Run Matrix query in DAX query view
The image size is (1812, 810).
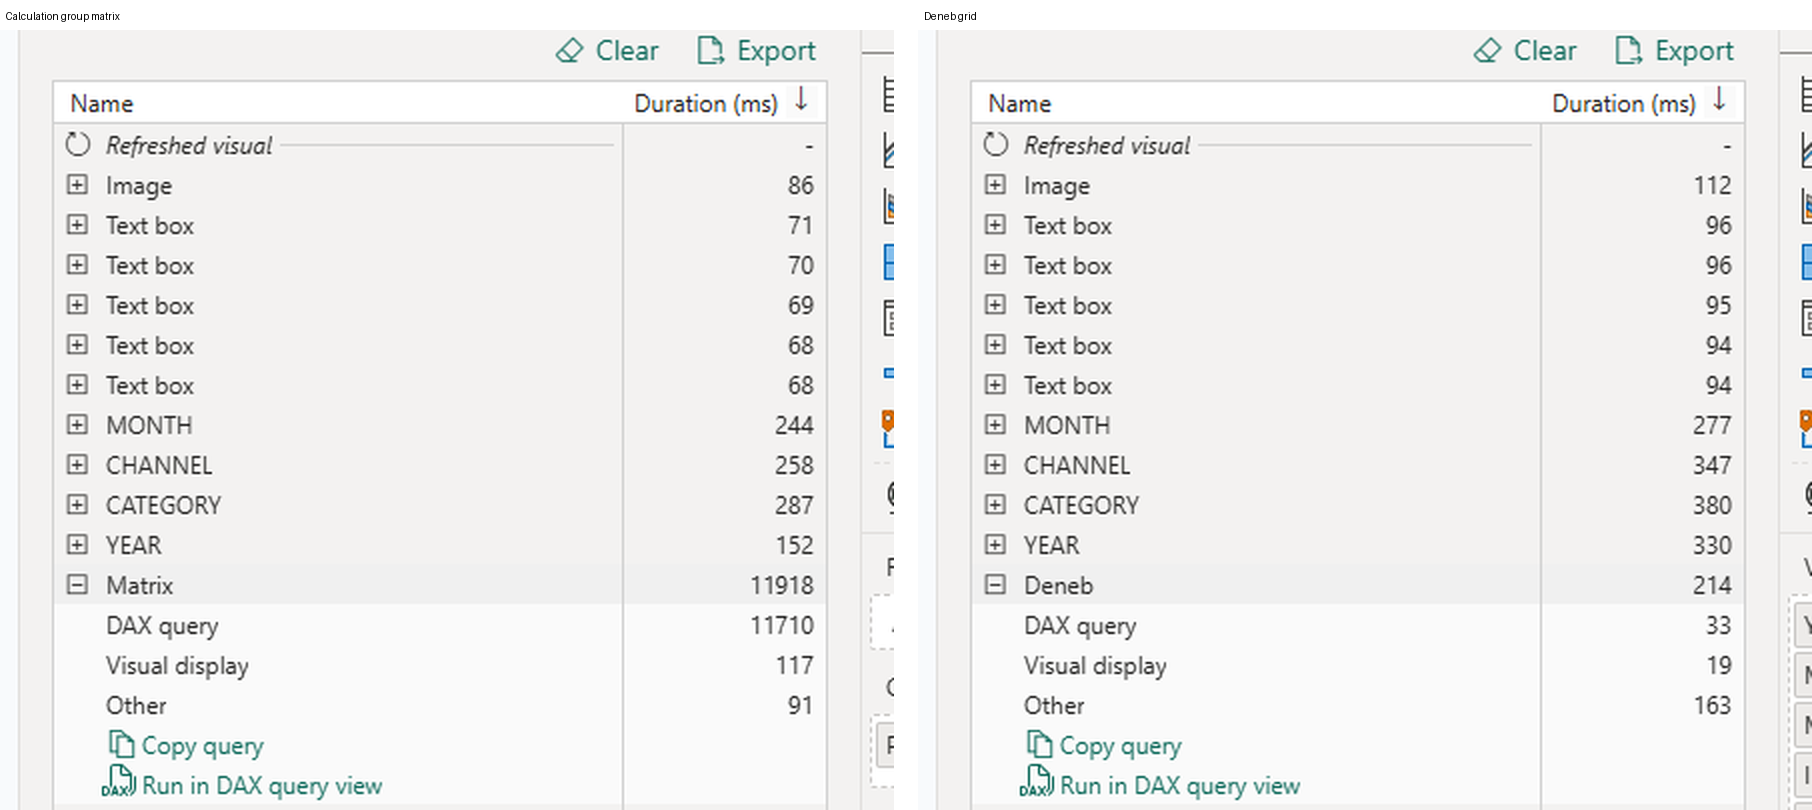(x=242, y=786)
